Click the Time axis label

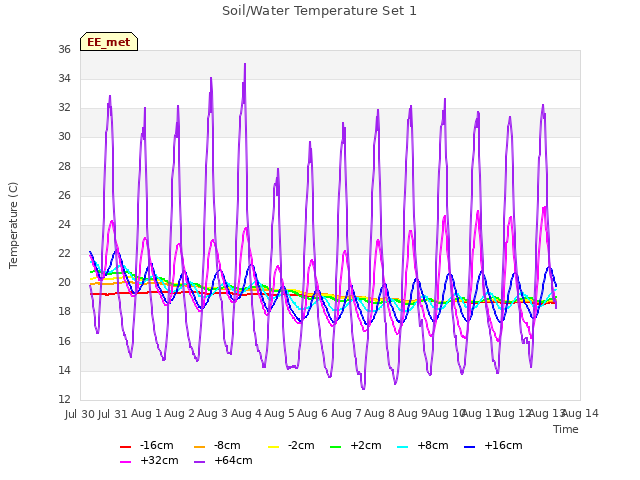pyautogui.click(x=566, y=429)
